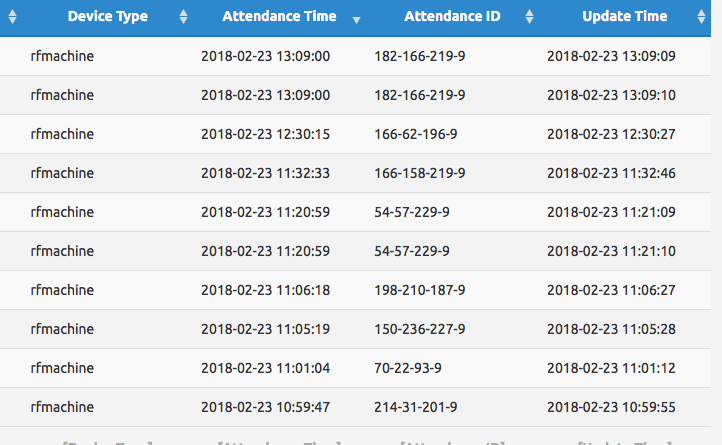Screen dimensions: 722x445
Task: Click the Update Time sort arrows icon
Action: tap(701, 17)
